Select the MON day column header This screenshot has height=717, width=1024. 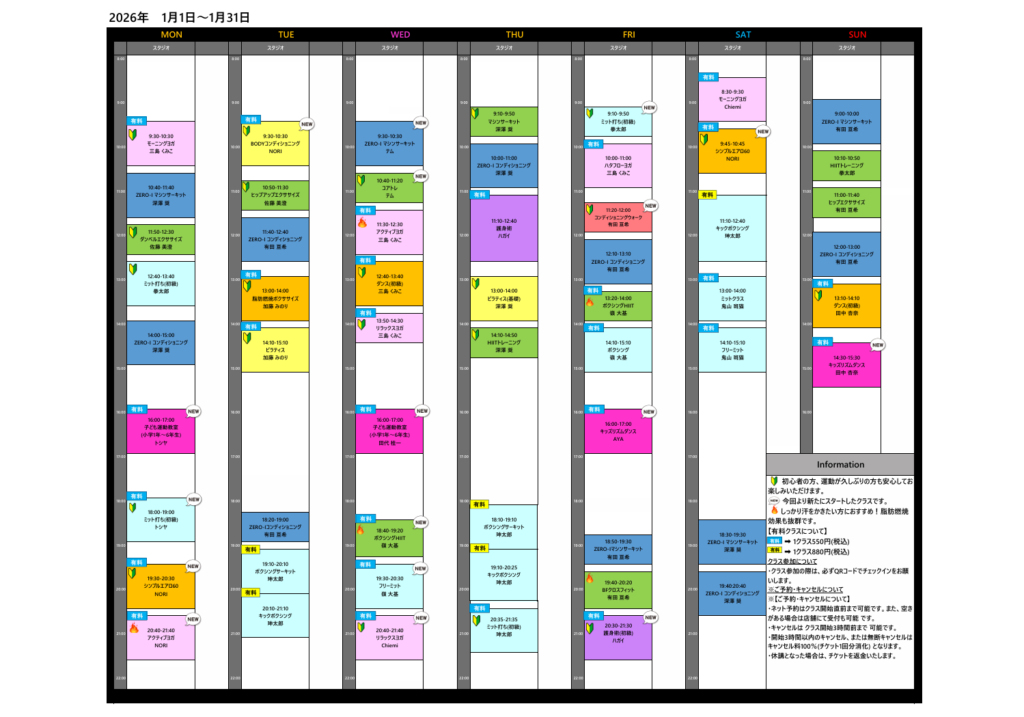pyautogui.click(x=171, y=35)
